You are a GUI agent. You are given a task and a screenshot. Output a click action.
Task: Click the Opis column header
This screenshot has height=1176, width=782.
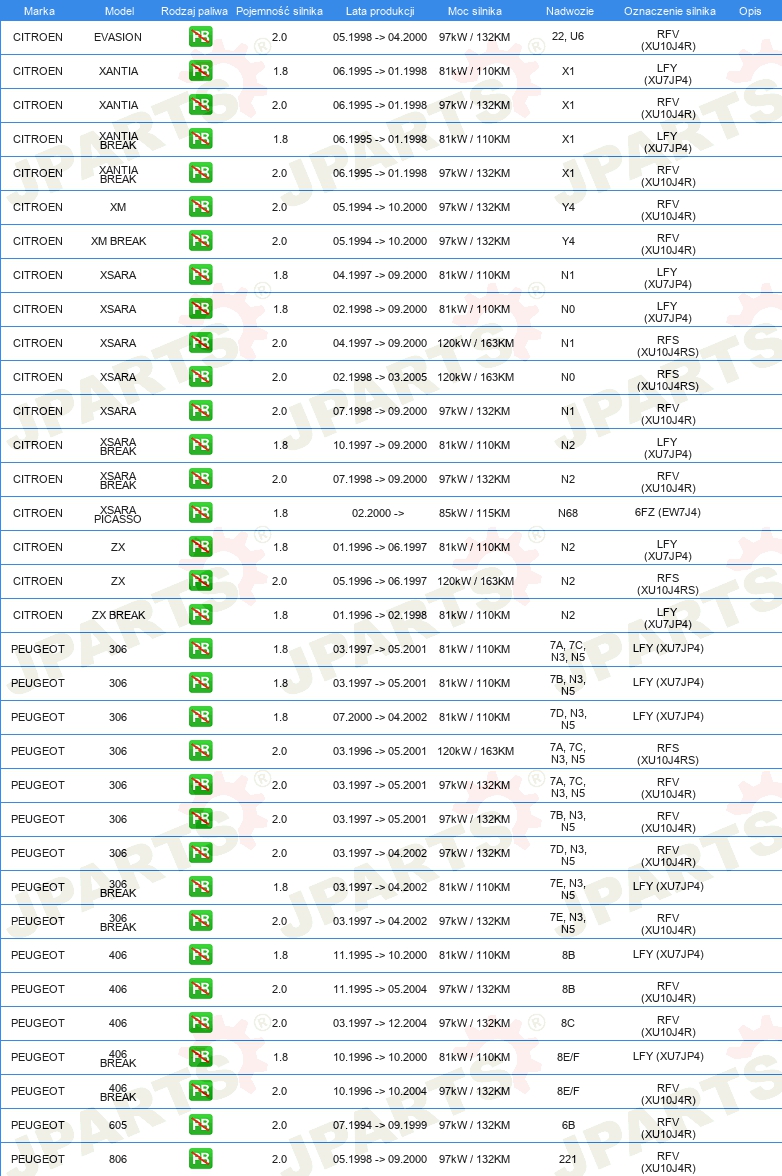[x=750, y=11]
